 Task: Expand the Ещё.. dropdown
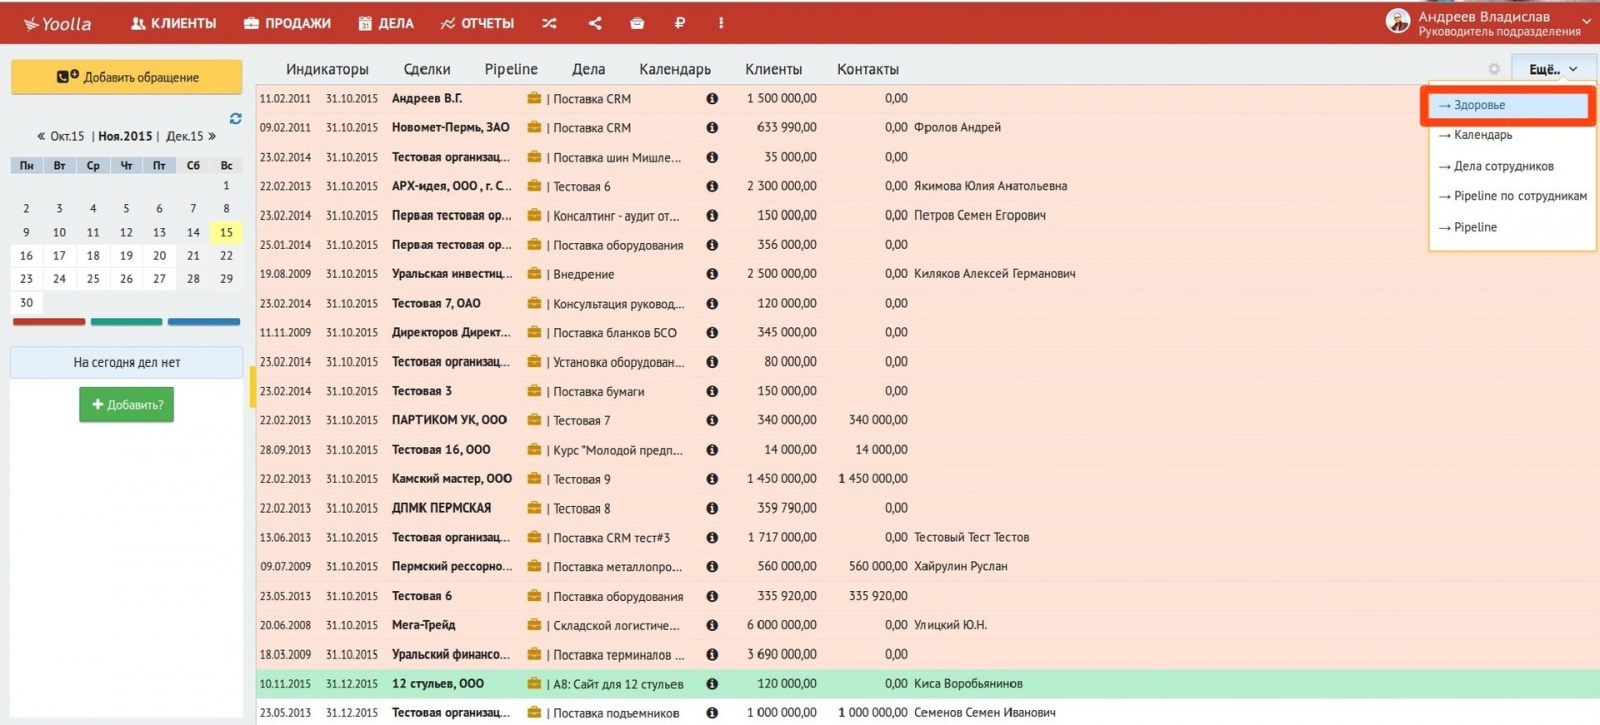click(x=1553, y=69)
